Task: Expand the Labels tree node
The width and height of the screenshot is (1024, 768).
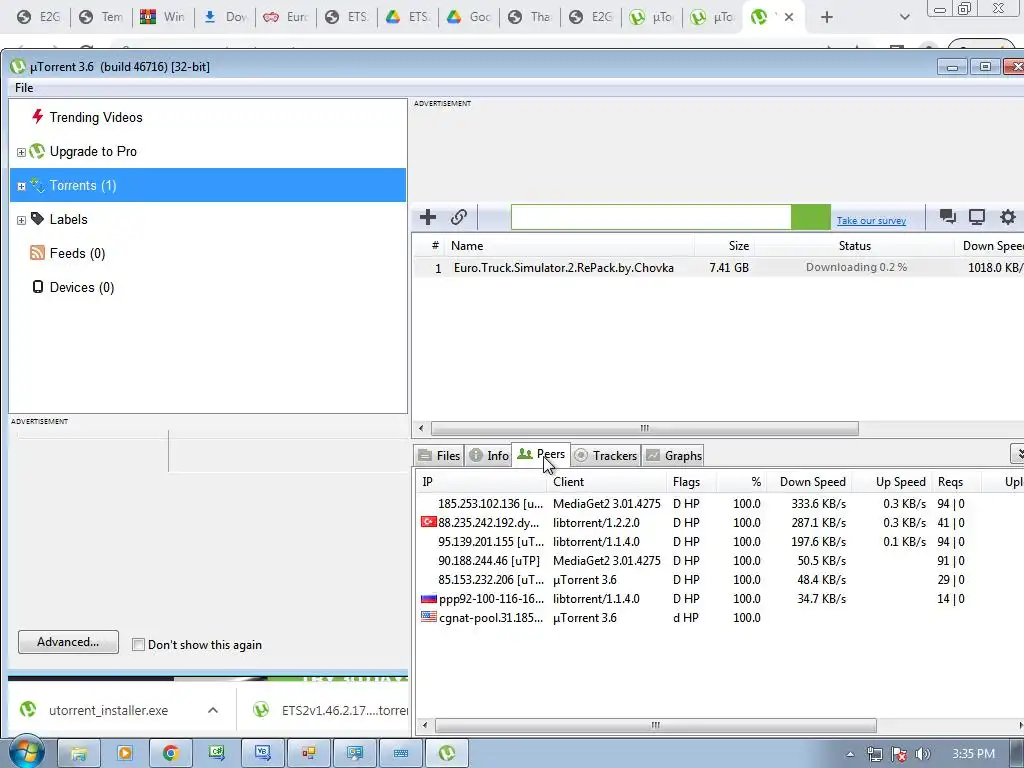Action: [x=21, y=220]
